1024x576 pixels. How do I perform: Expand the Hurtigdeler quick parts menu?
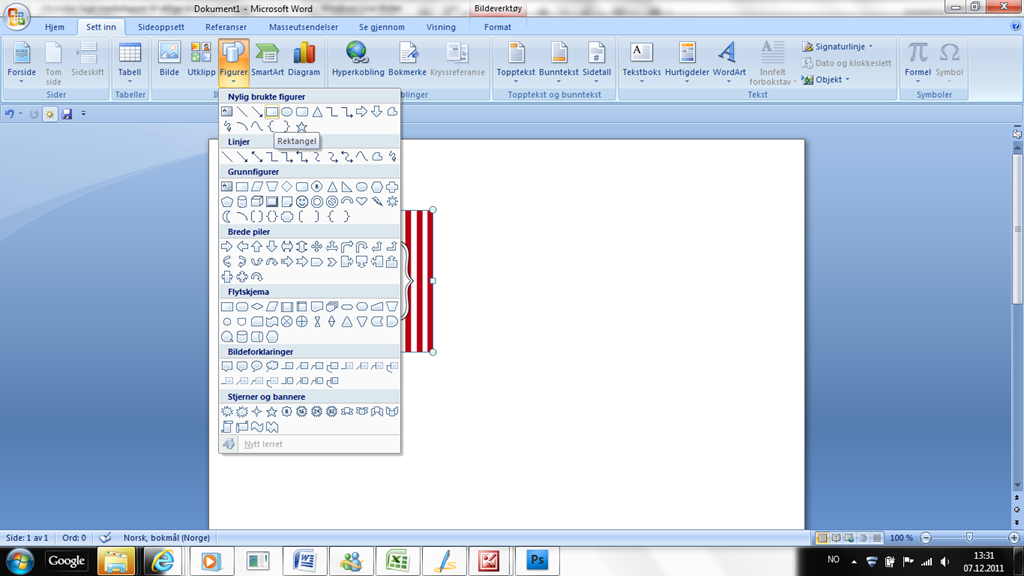(686, 62)
